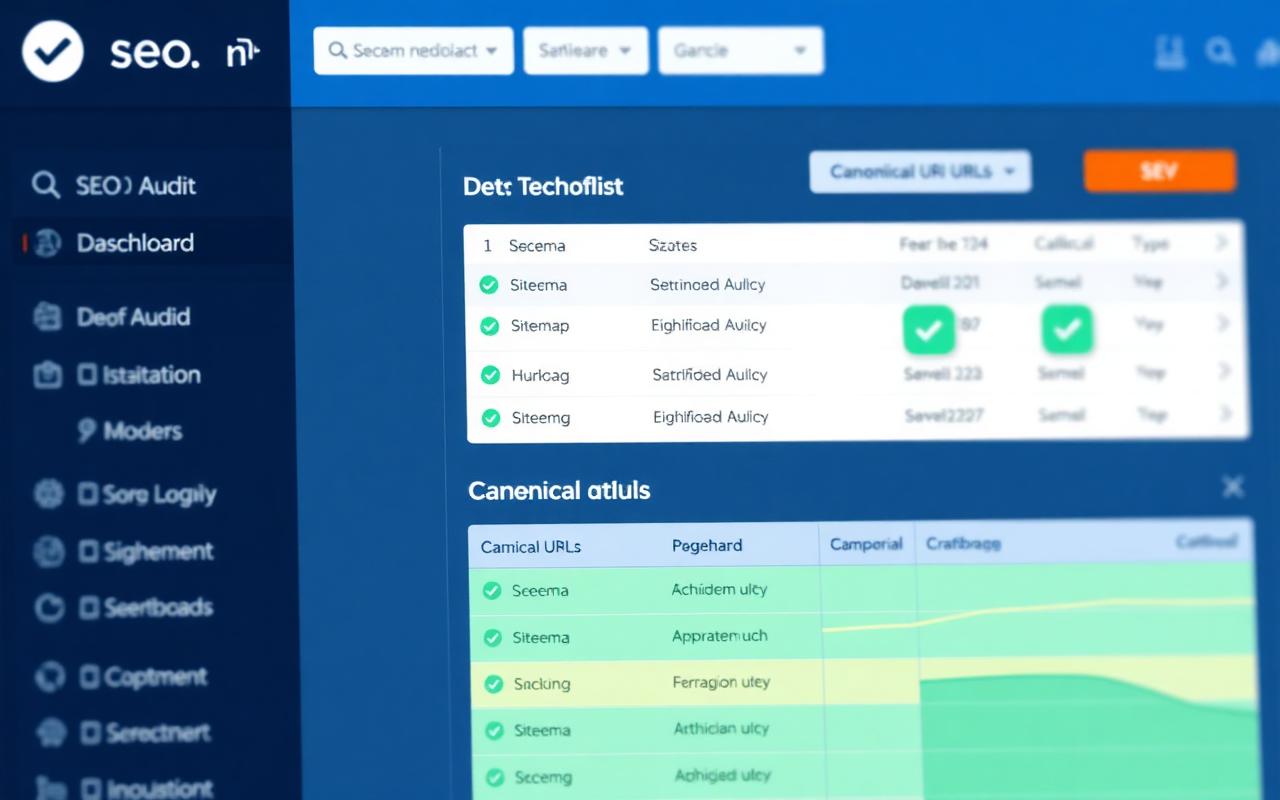Image resolution: width=1280 pixels, height=800 pixels.
Task: Close the Canenical atluls panel
Action: coord(1233,487)
